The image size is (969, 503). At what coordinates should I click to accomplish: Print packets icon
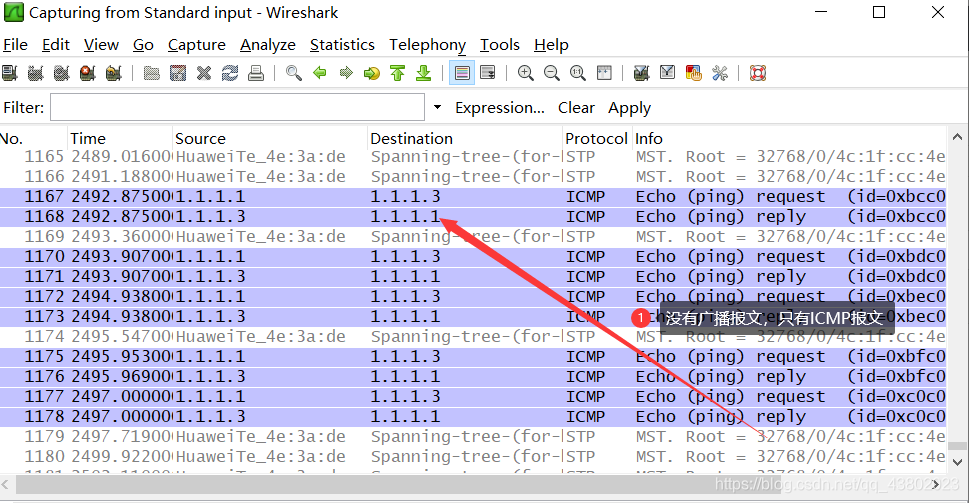[256, 73]
